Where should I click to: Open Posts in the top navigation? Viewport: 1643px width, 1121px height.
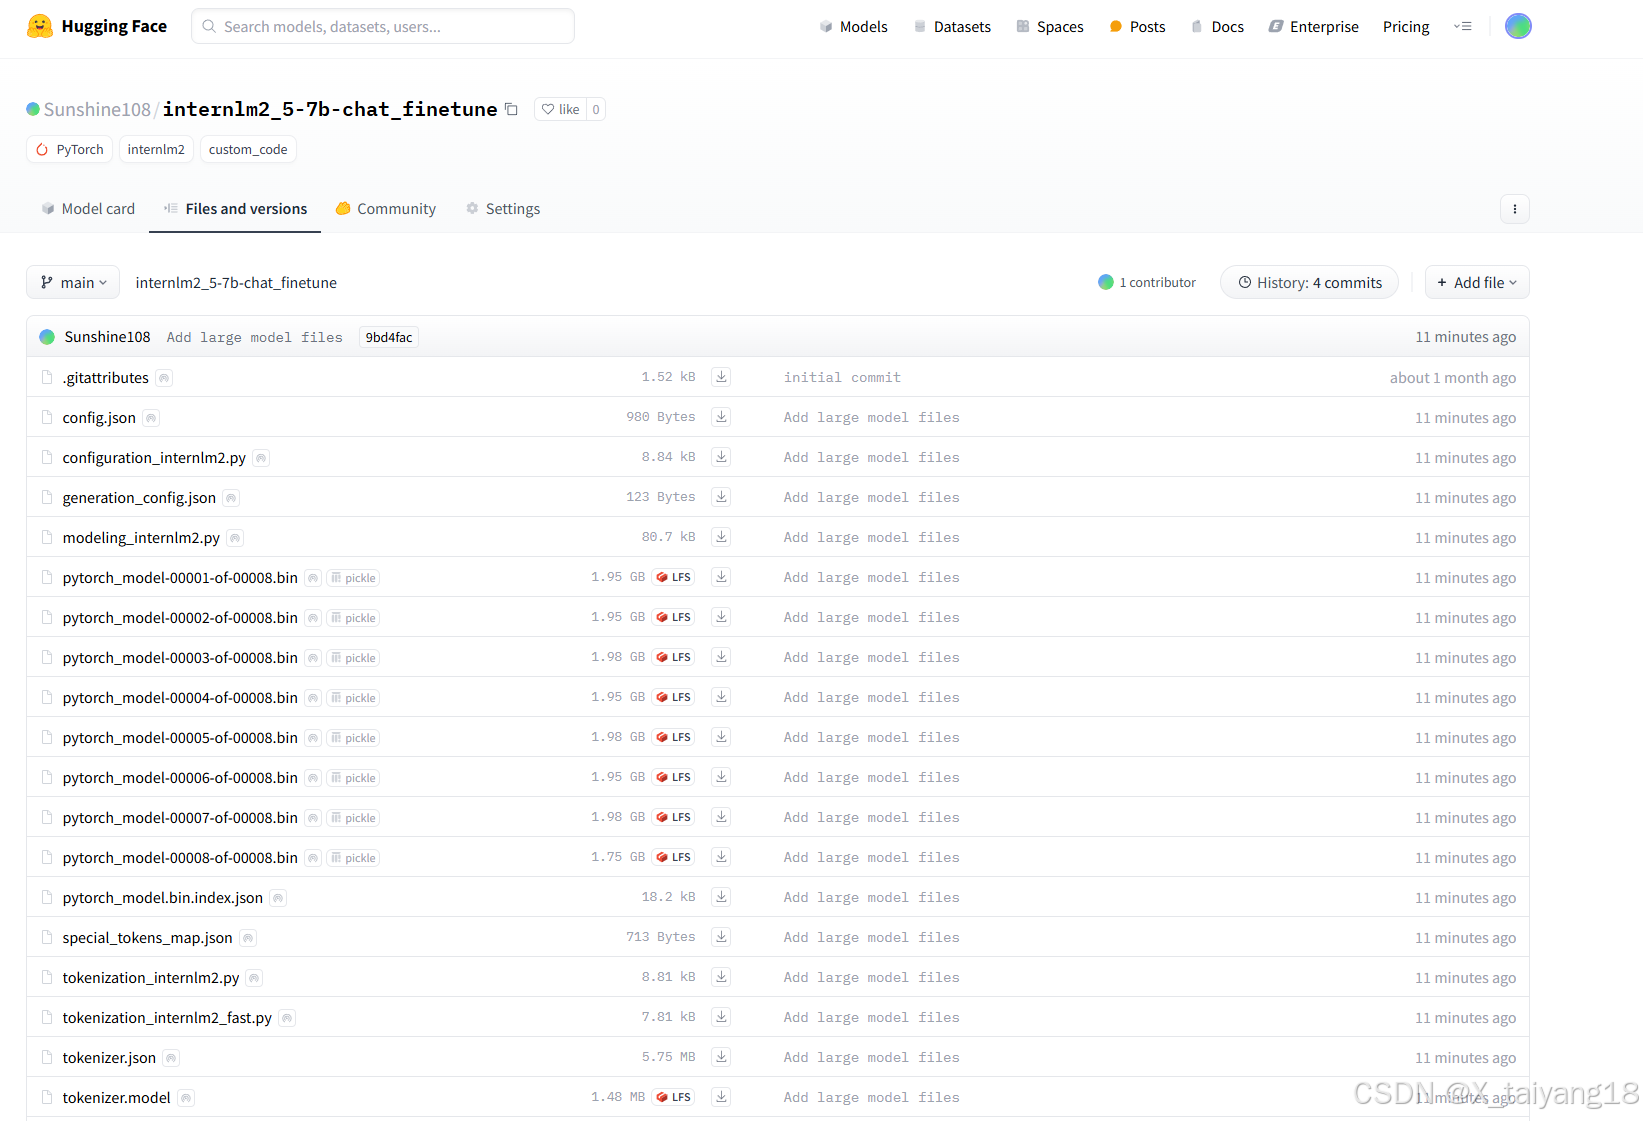point(1137,26)
